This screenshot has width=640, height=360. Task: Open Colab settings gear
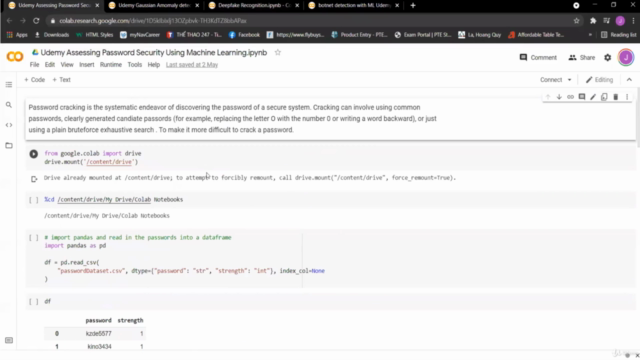click(x=607, y=58)
